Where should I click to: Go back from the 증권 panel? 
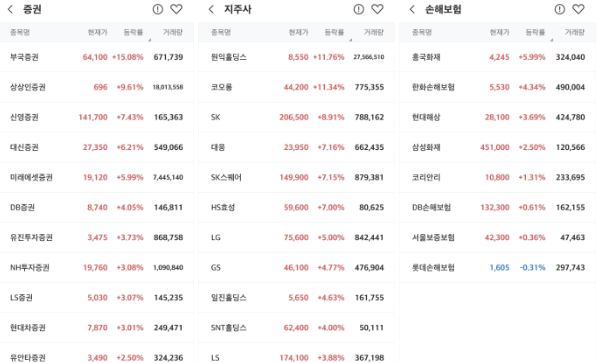(x=10, y=9)
